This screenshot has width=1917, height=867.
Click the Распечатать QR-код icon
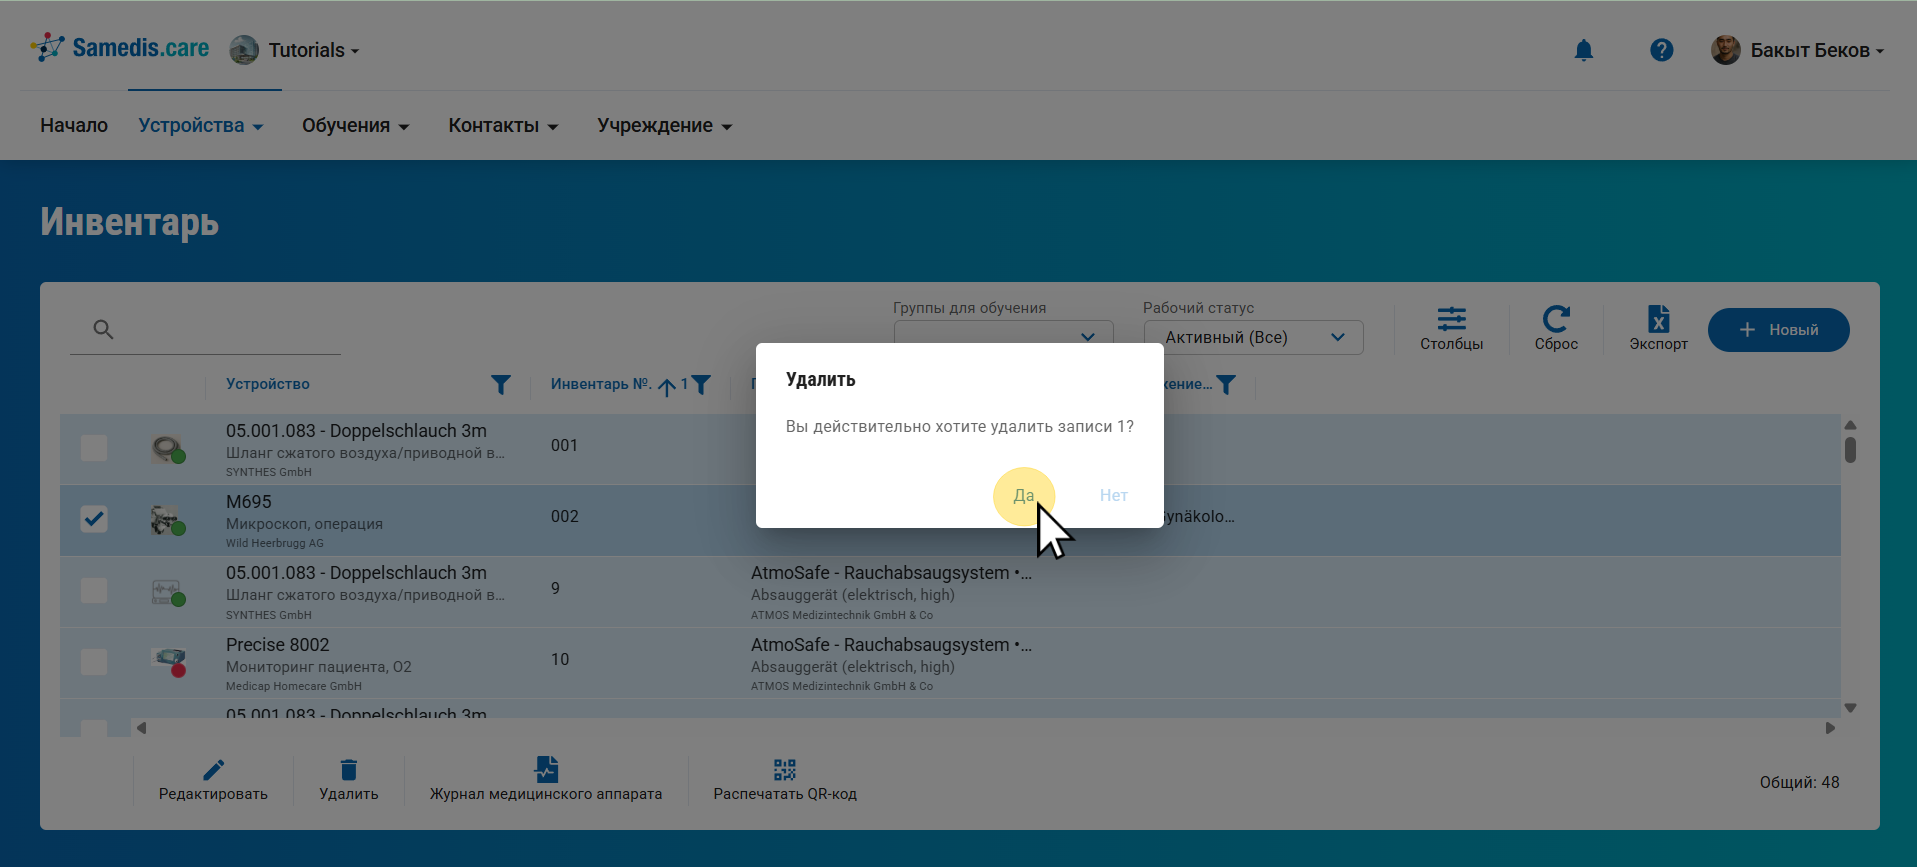point(784,770)
